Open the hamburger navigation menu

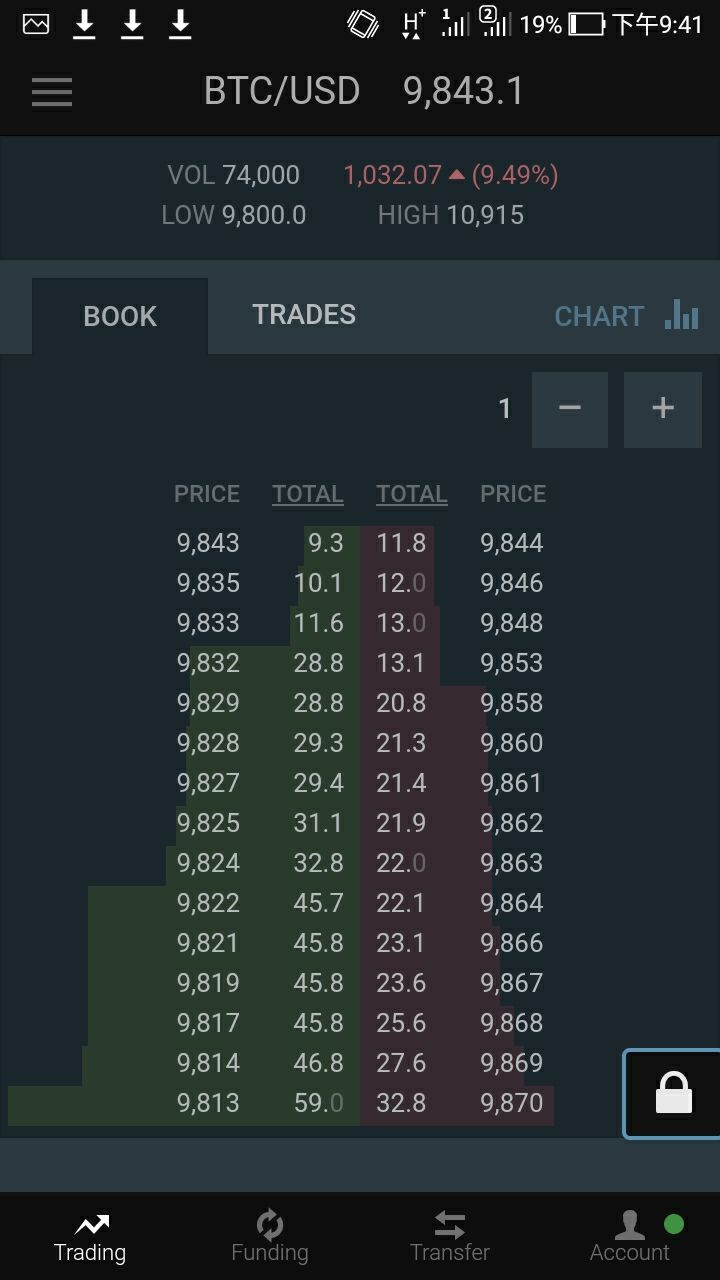pyautogui.click(x=52, y=92)
